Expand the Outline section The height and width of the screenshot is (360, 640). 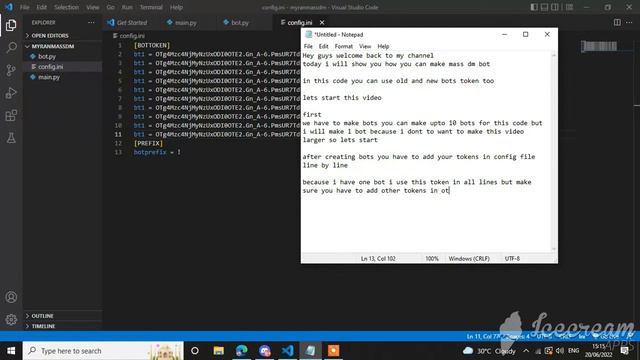[62, 316]
